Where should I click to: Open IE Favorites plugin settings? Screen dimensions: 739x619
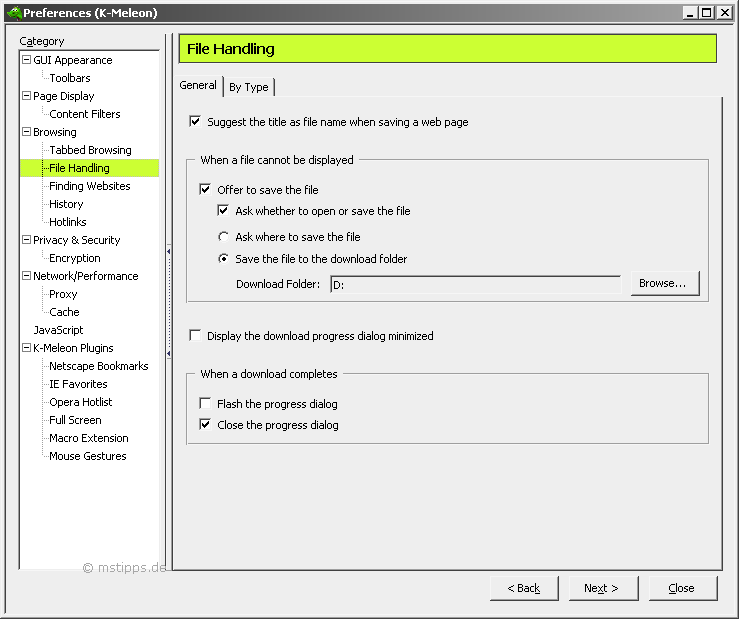[x=78, y=384]
